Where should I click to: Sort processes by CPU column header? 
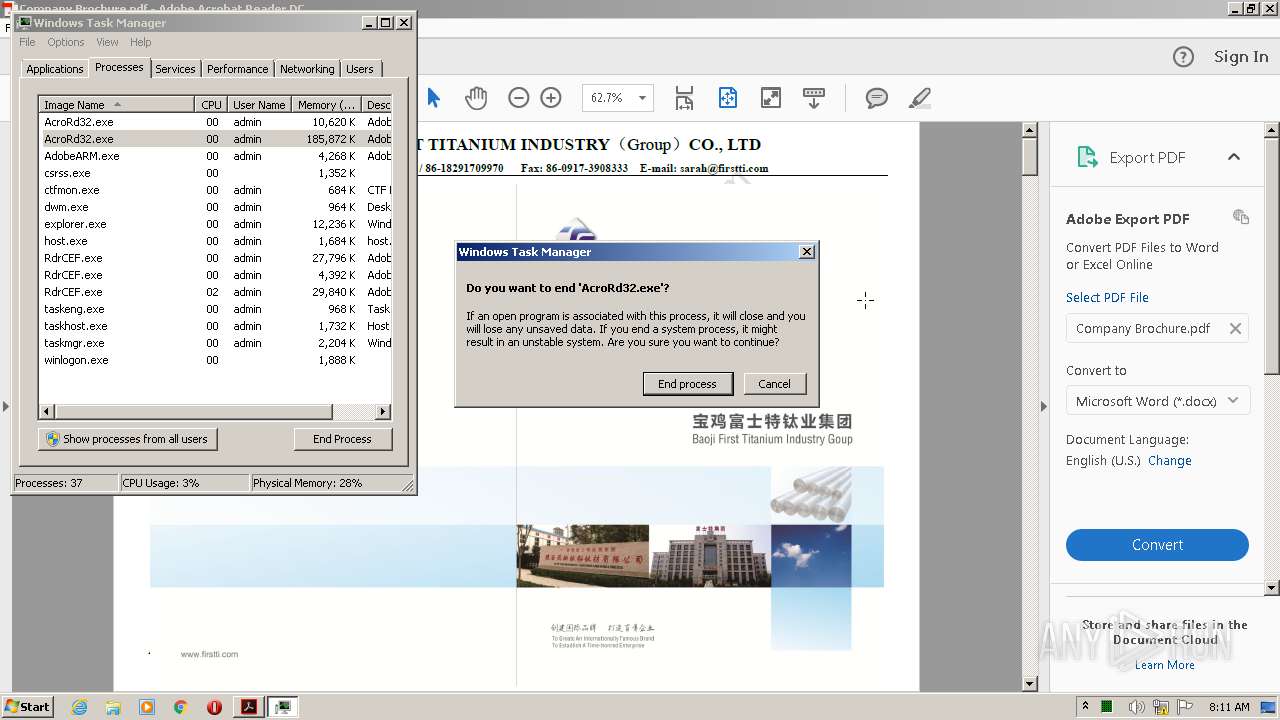pyautogui.click(x=211, y=105)
